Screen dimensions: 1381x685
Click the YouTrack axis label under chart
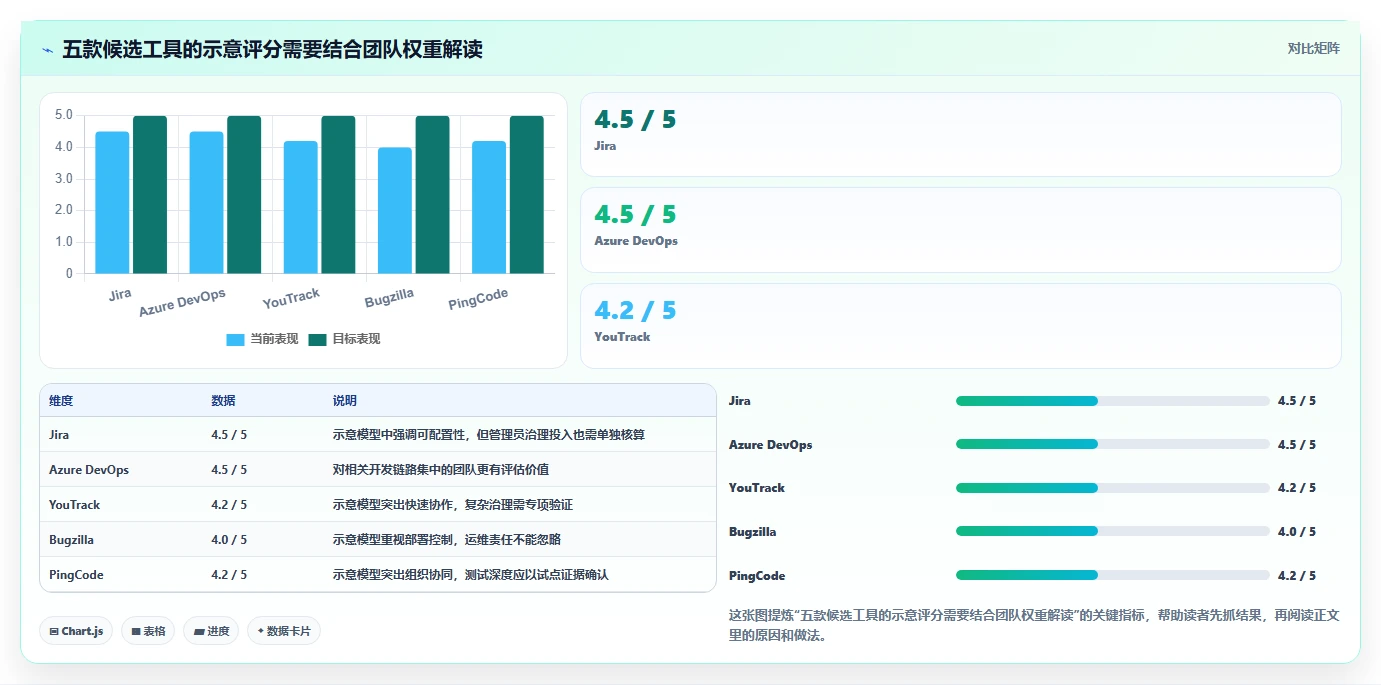point(291,298)
